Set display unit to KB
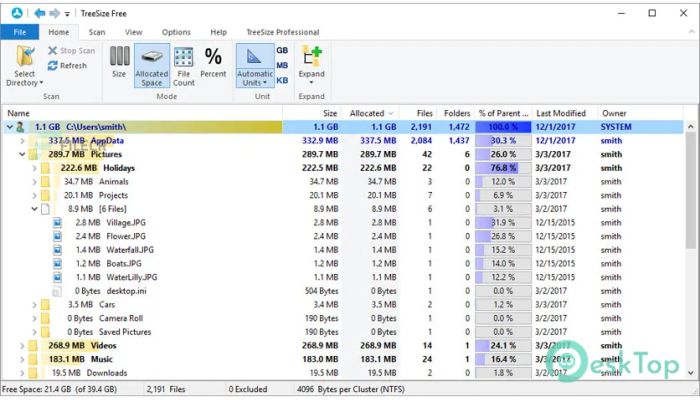The image size is (700, 400). 282,80
